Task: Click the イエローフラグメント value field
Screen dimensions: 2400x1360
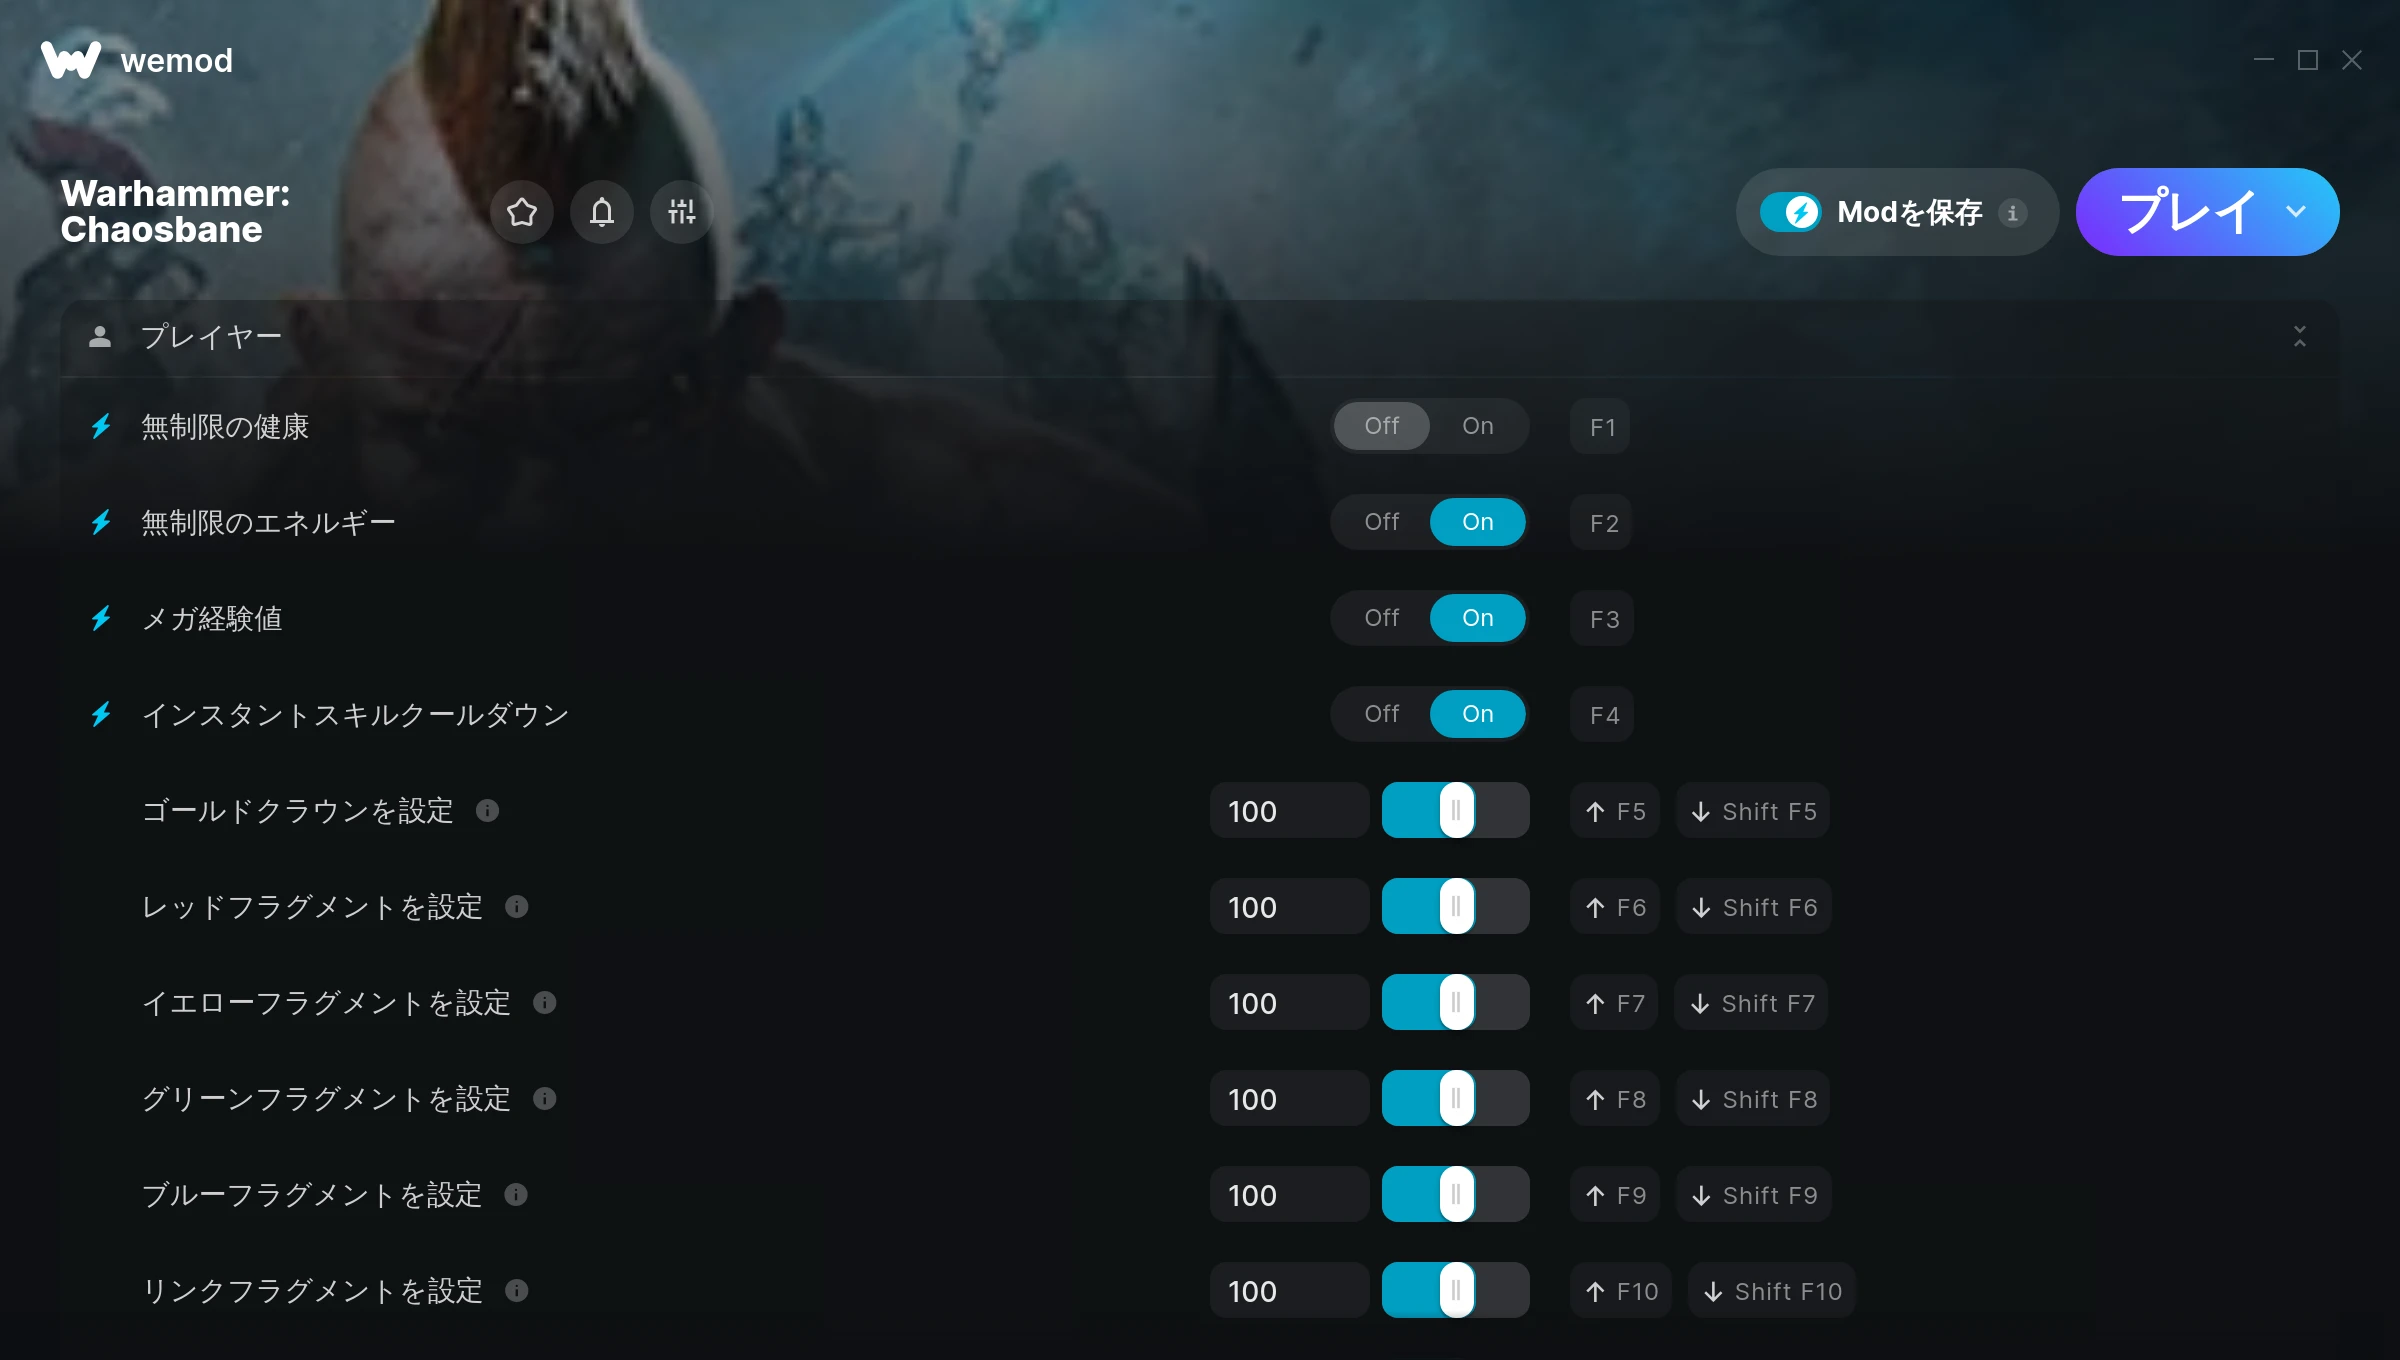Action: pos(1289,1003)
